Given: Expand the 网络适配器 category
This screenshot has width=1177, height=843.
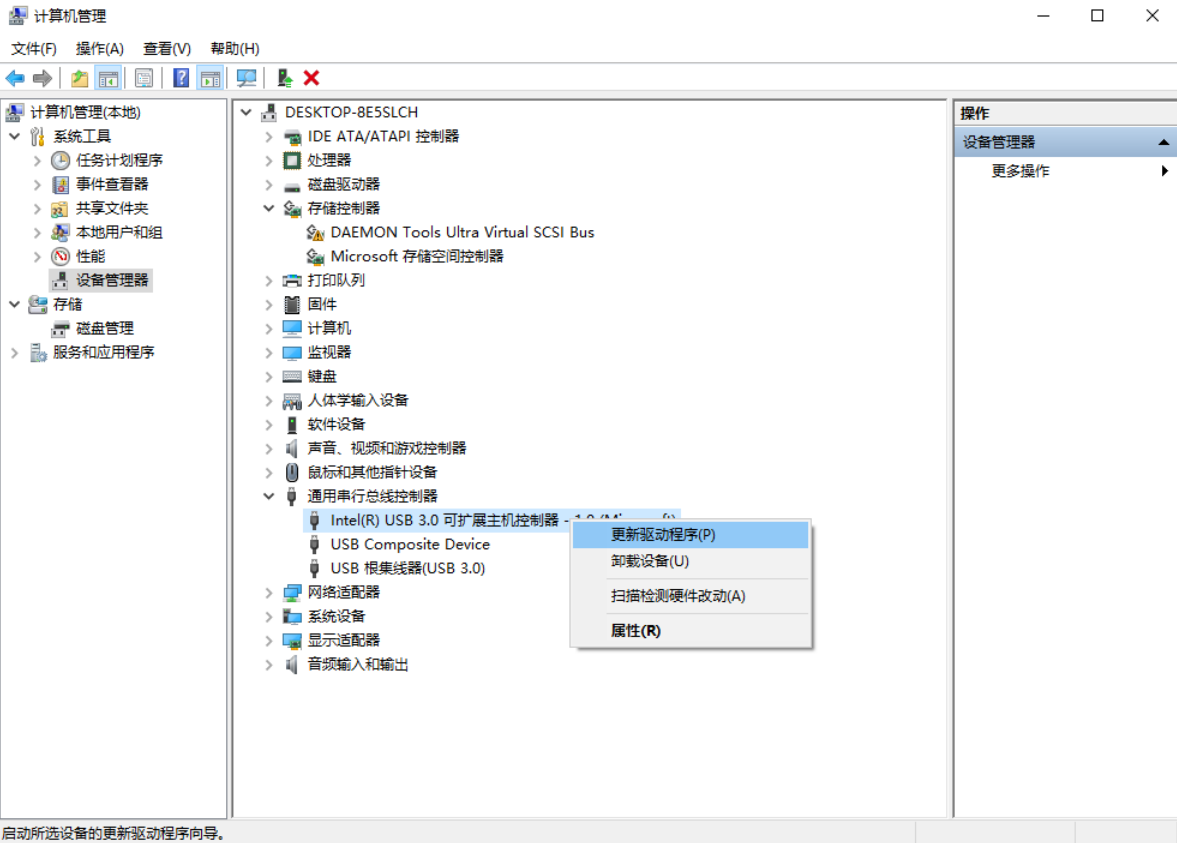Looking at the screenshot, I should tap(269, 592).
